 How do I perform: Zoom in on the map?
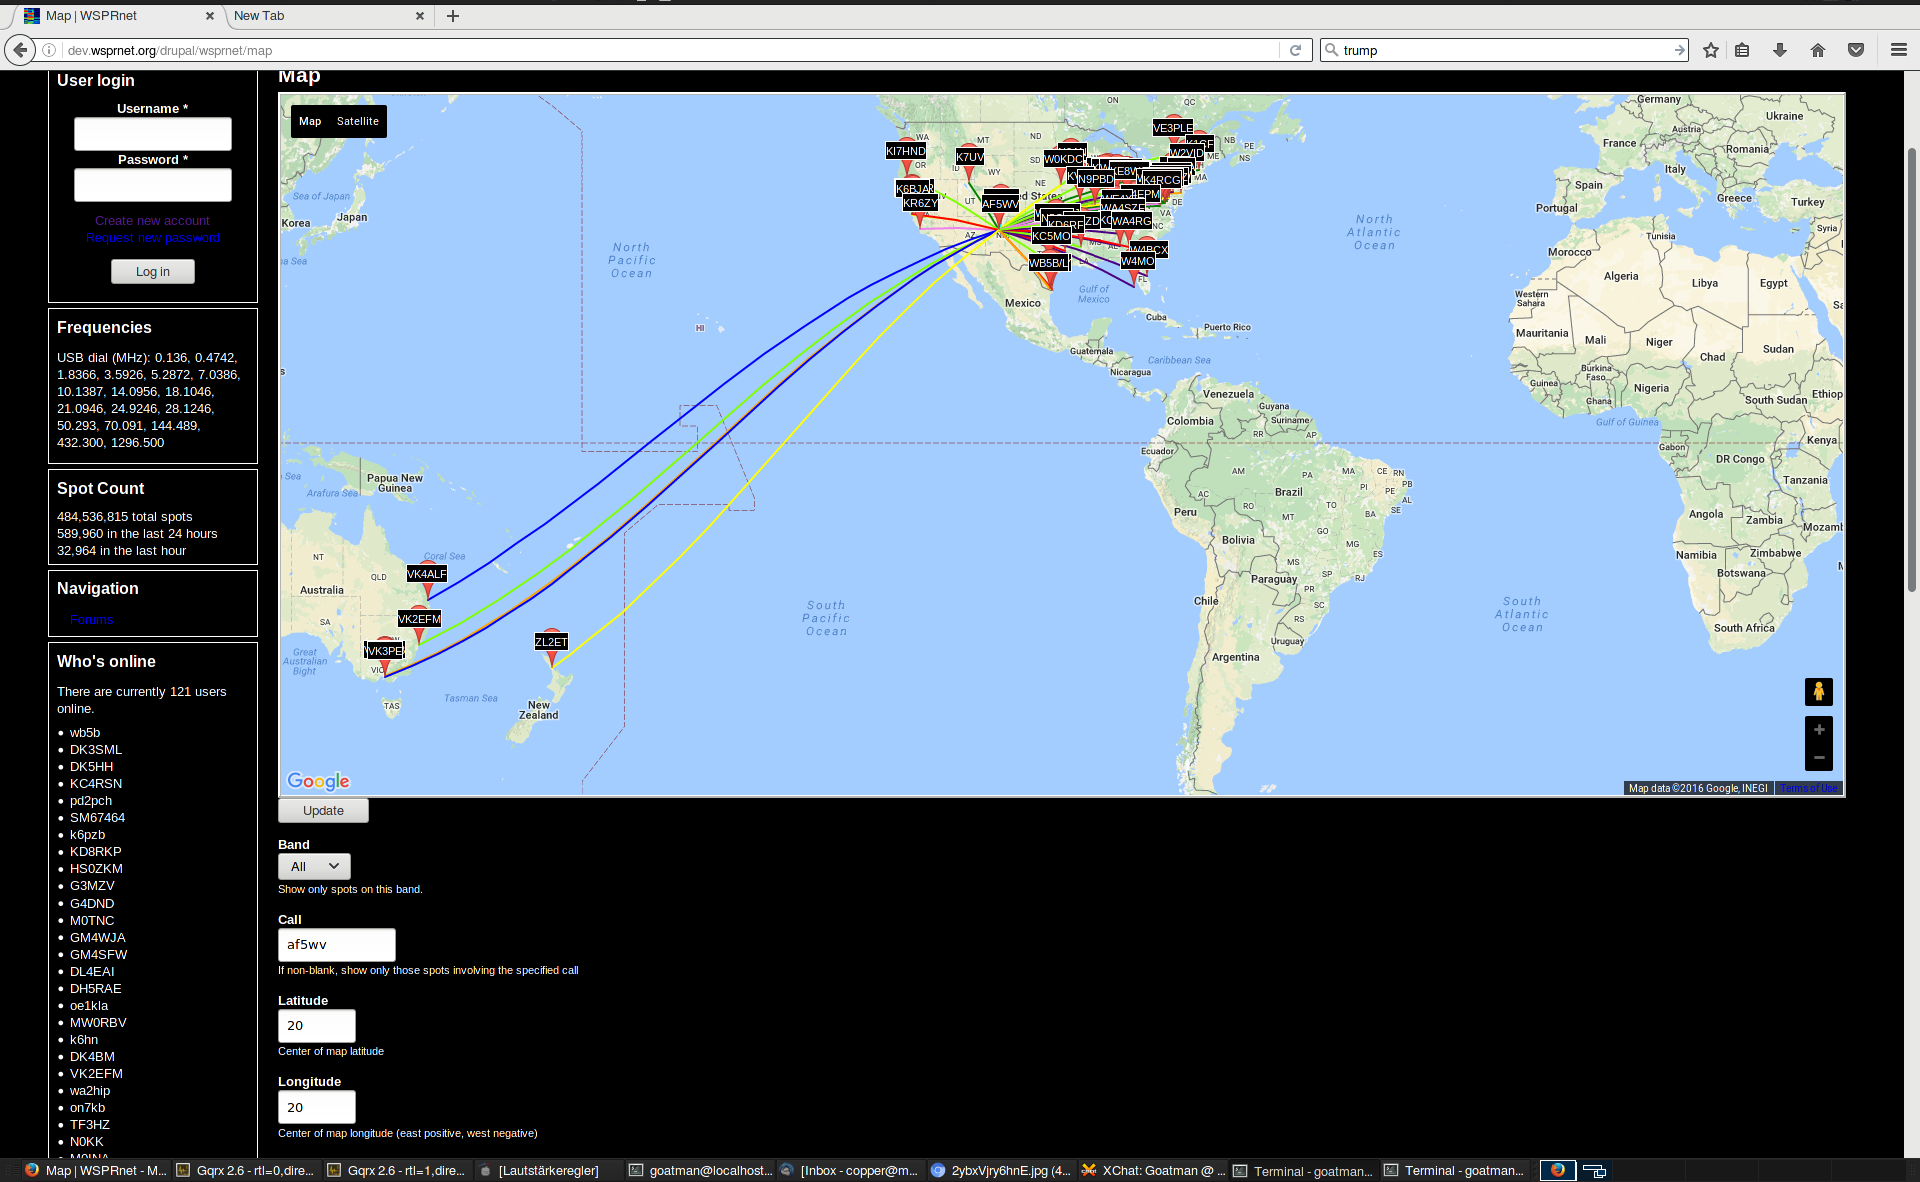(1819, 730)
